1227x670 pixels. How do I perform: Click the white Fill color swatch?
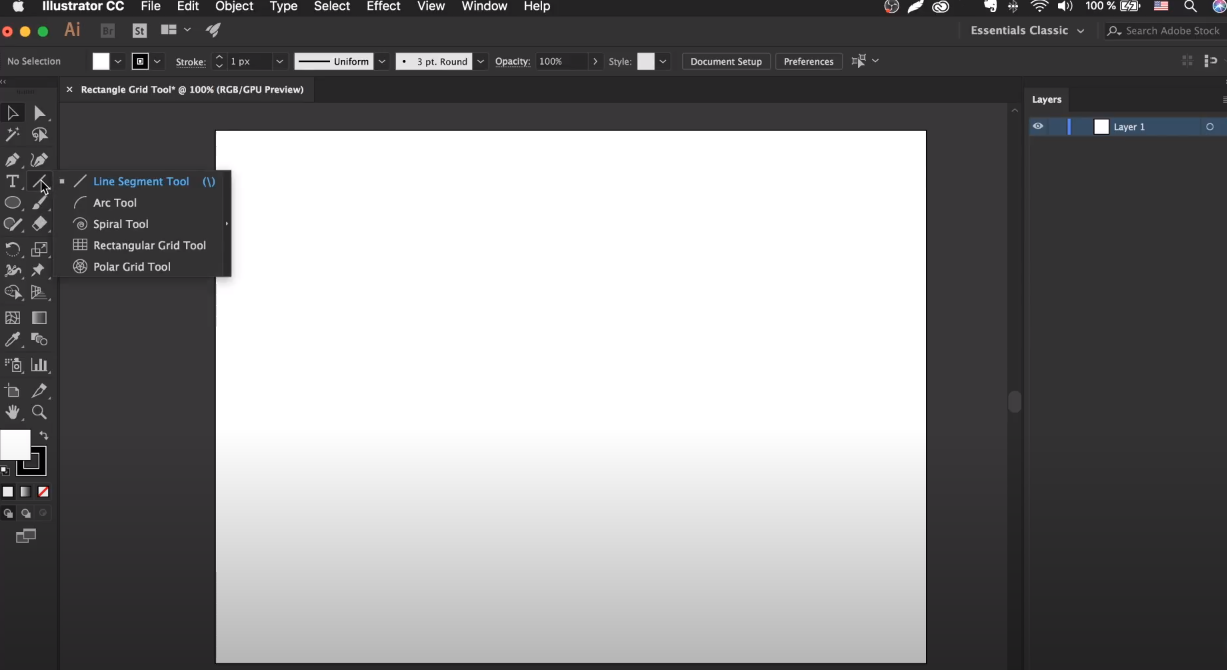tap(14, 445)
